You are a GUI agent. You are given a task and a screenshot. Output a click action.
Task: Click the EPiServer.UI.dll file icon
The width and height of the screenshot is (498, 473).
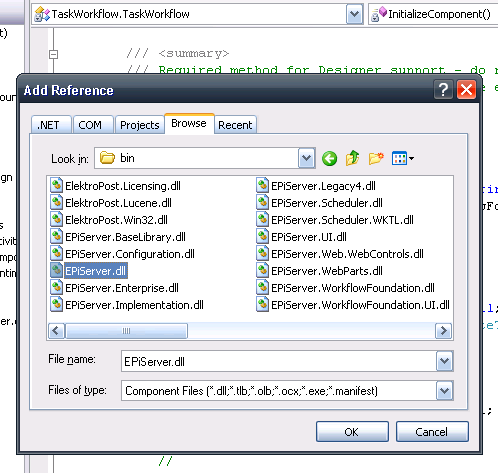click(x=262, y=236)
